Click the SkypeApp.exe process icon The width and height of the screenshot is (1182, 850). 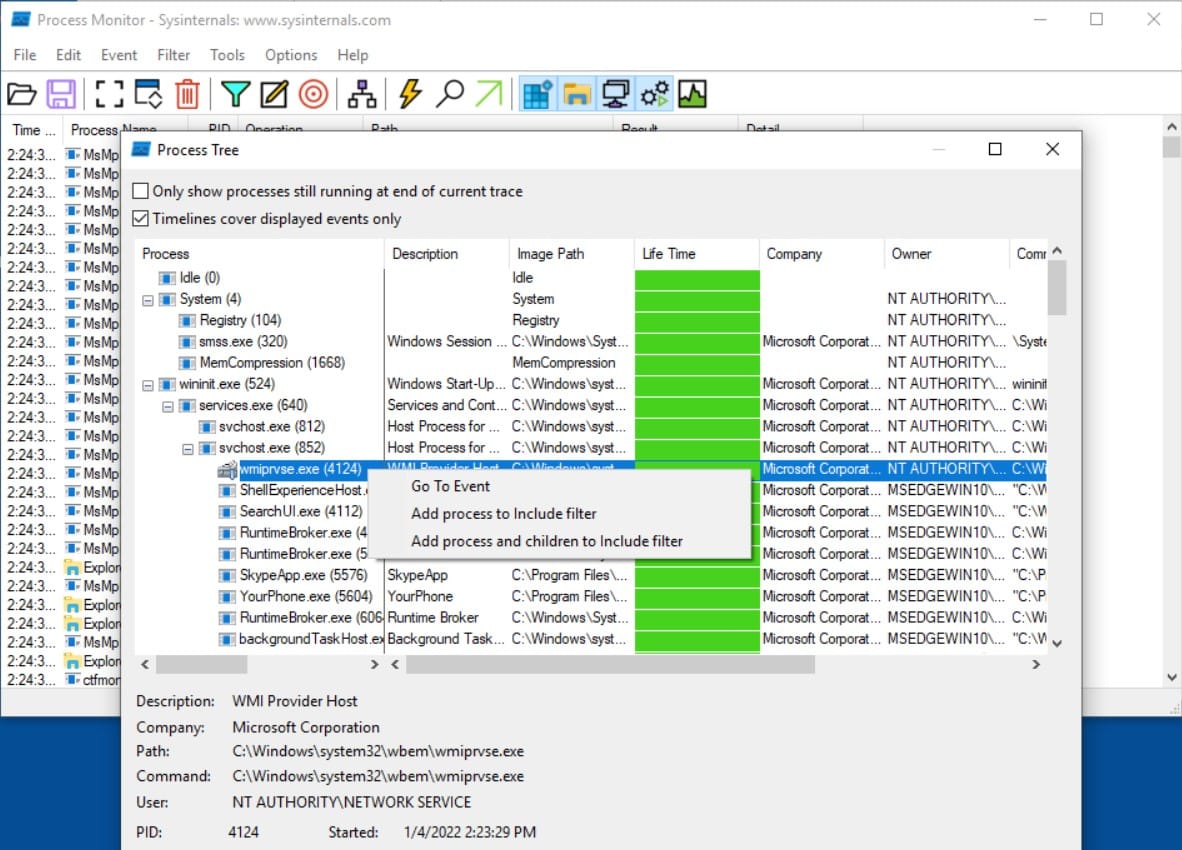pos(227,576)
